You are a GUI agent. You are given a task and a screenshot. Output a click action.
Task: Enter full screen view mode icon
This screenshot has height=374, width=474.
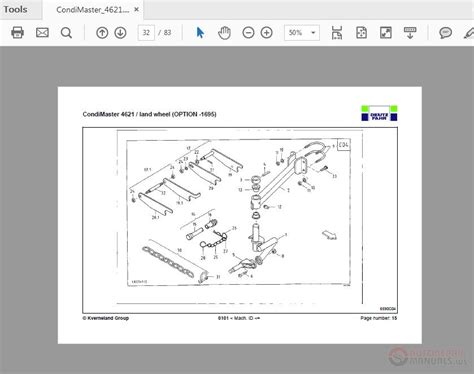386,33
